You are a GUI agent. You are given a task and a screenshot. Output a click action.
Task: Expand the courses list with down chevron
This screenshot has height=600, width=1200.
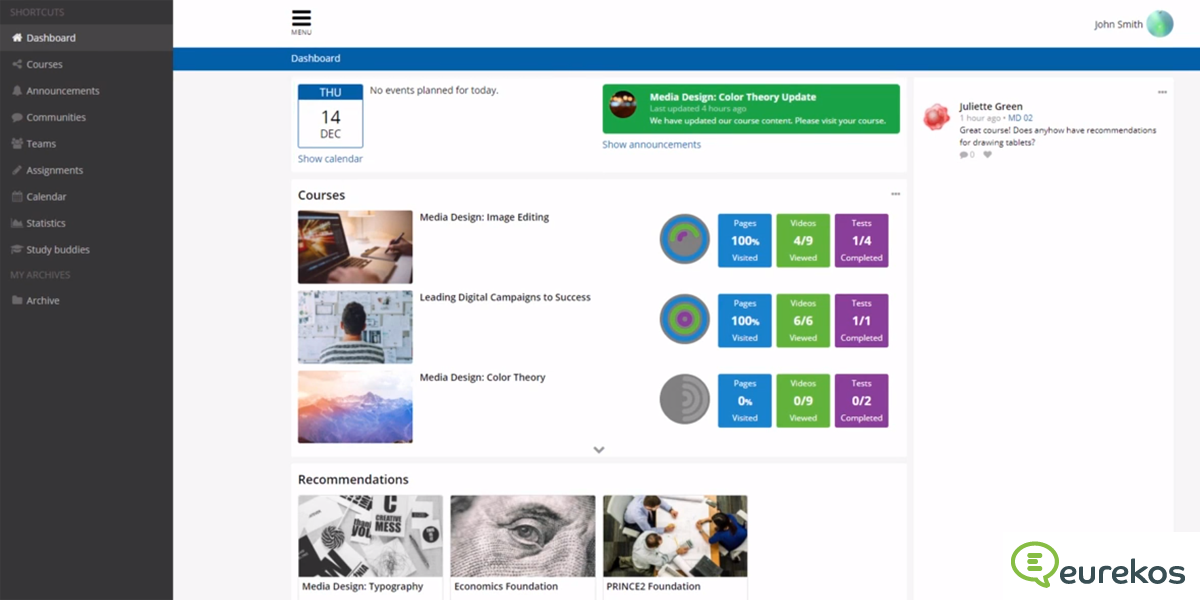pos(599,450)
